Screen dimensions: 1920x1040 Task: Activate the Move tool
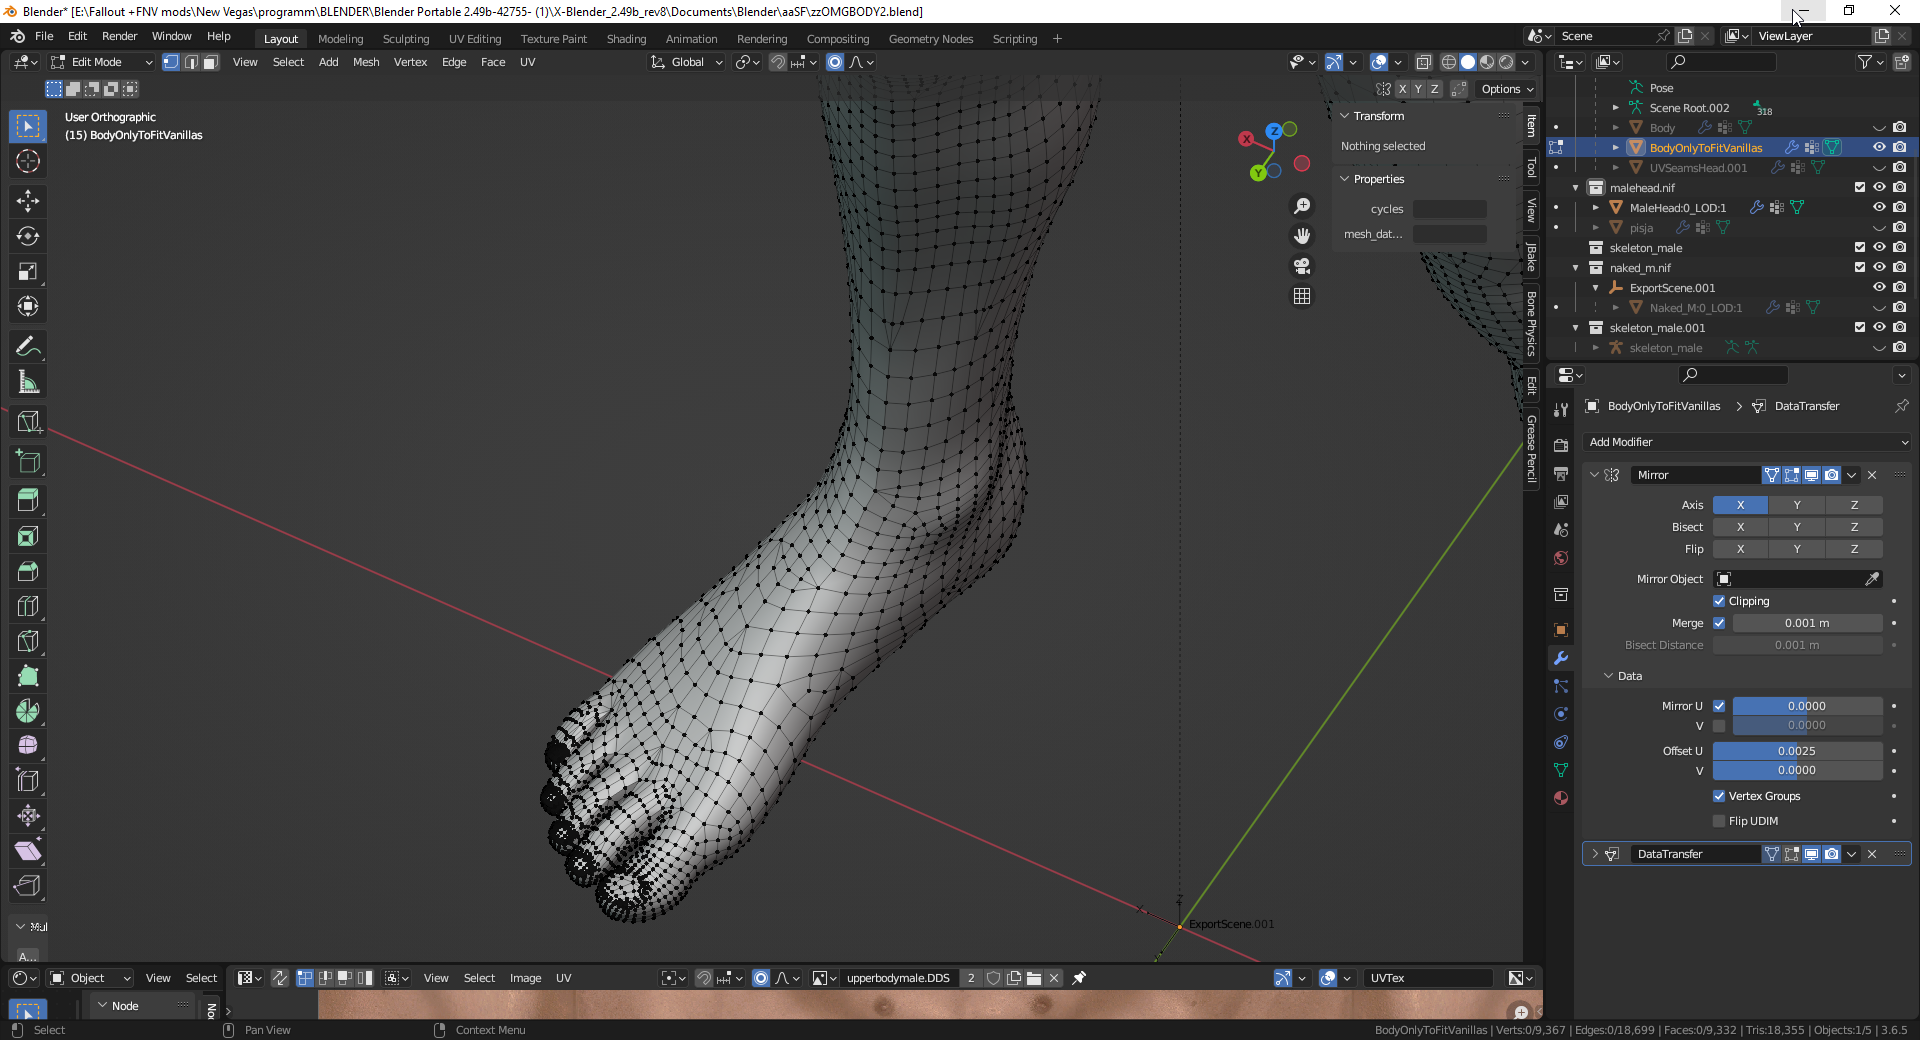[x=28, y=201]
